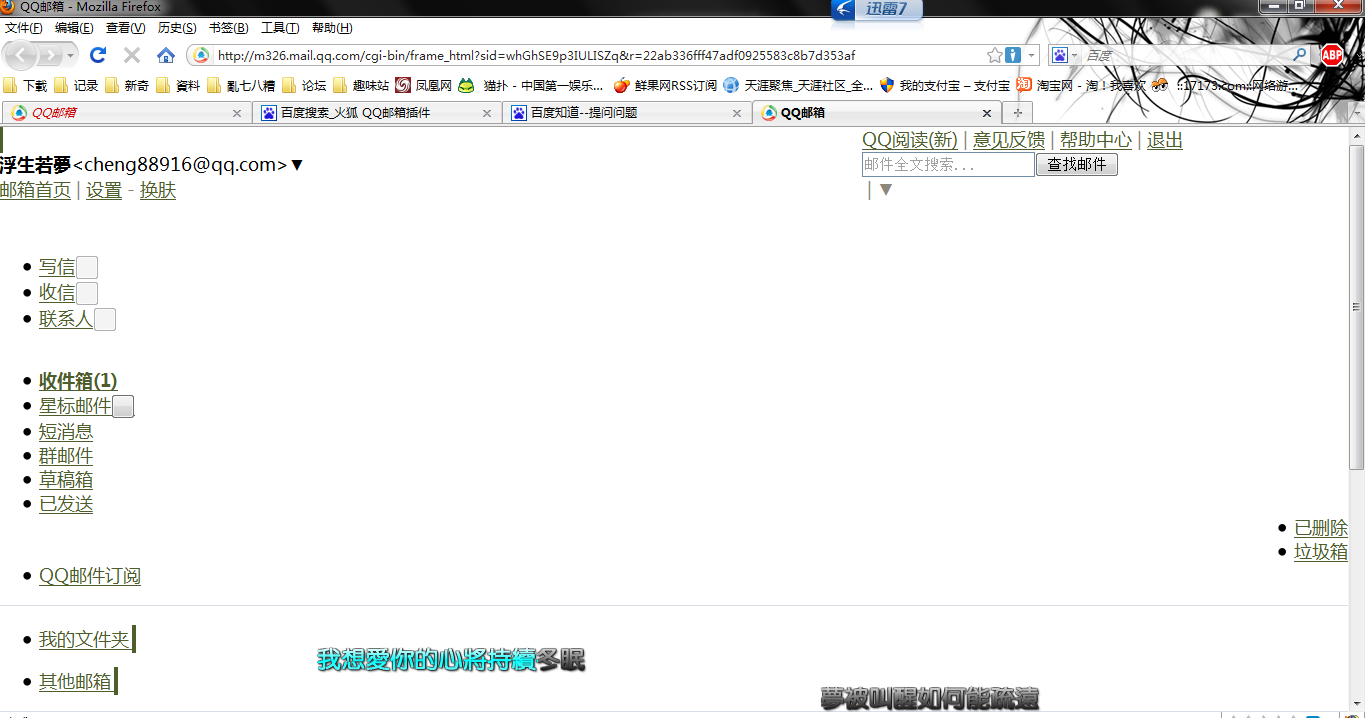Open the 凤凰网 bookmark icon

[402, 85]
